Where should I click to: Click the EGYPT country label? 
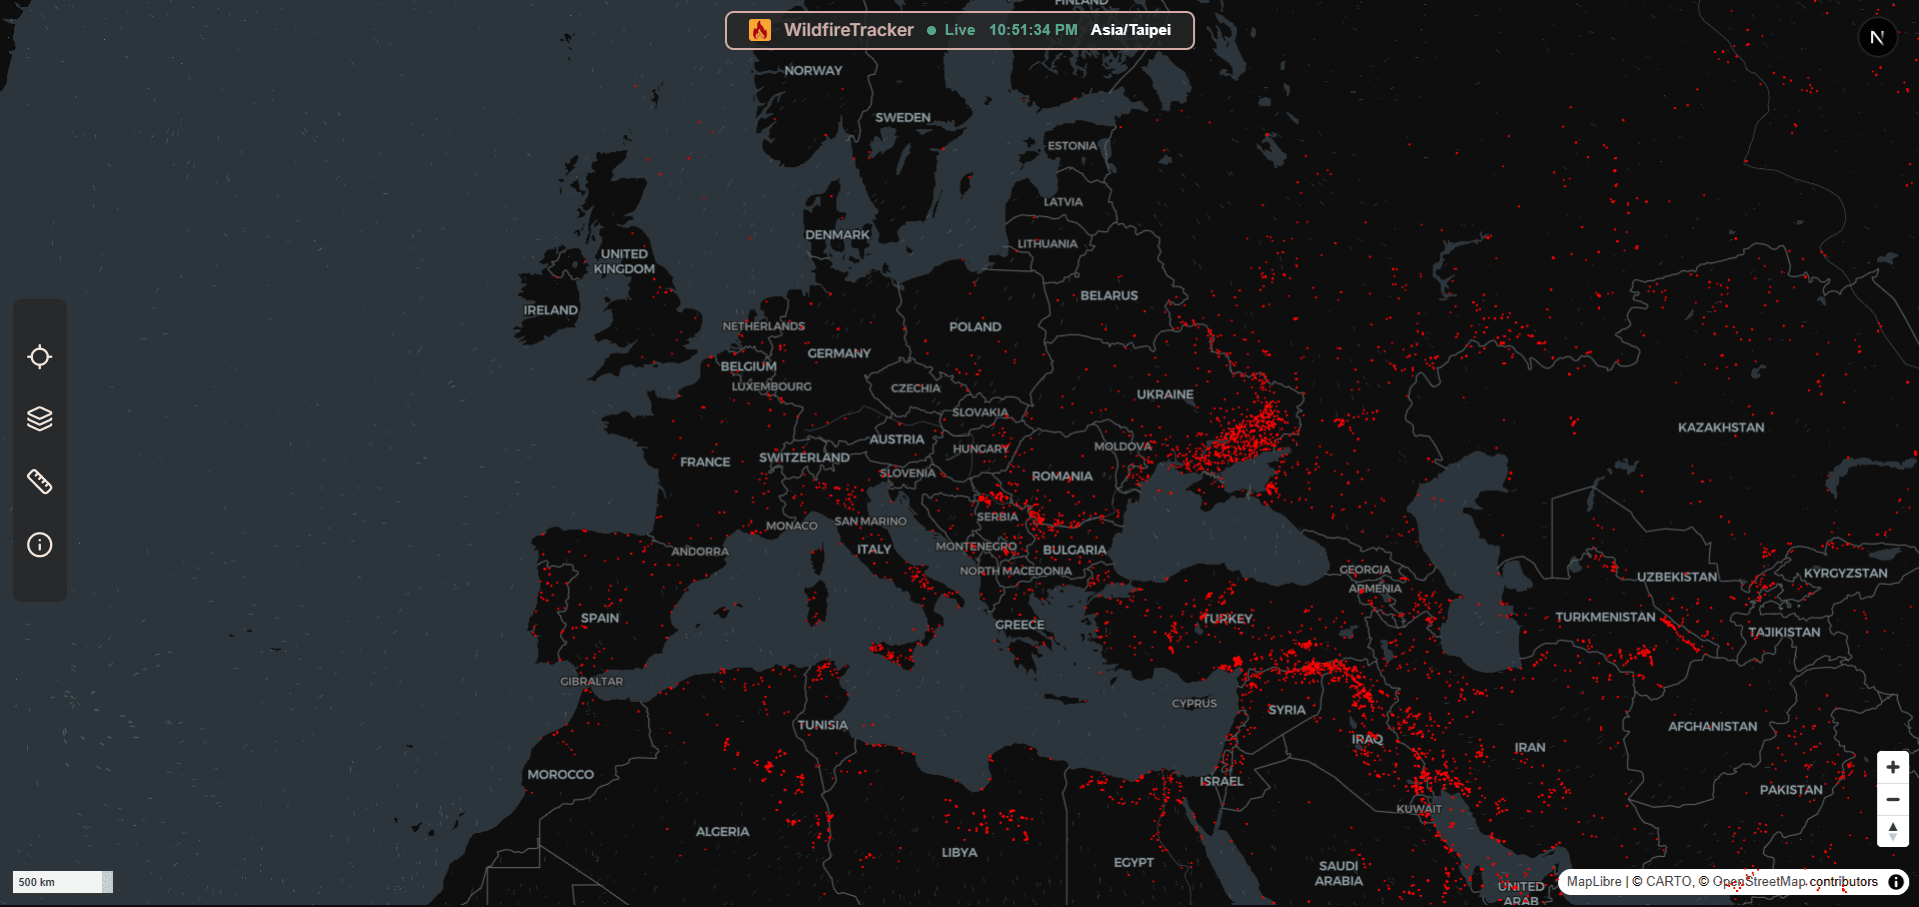[x=1134, y=863]
